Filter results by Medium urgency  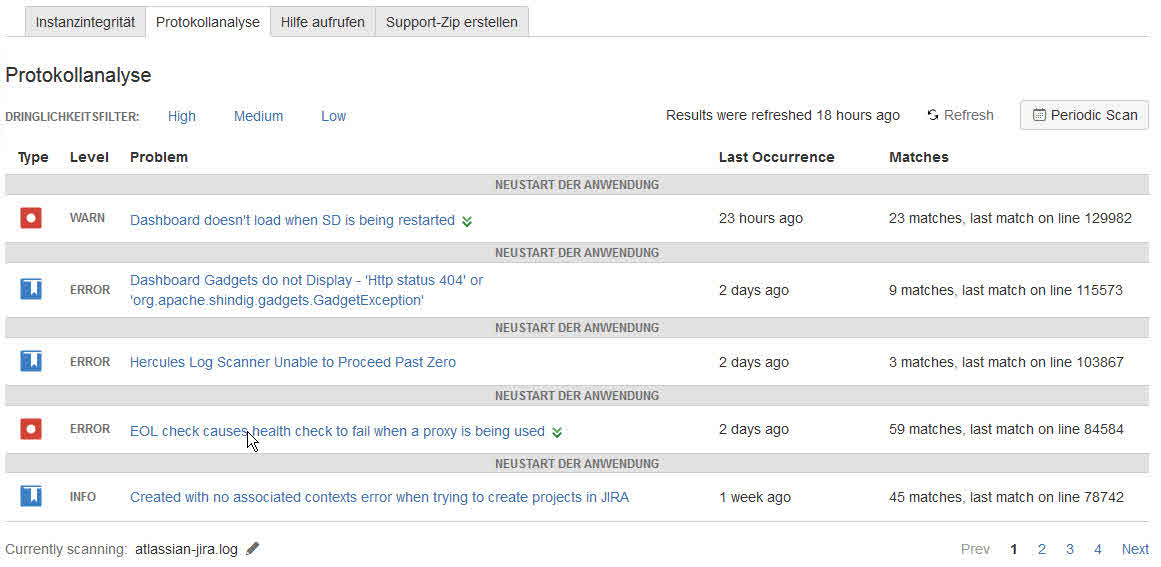(258, 116)
